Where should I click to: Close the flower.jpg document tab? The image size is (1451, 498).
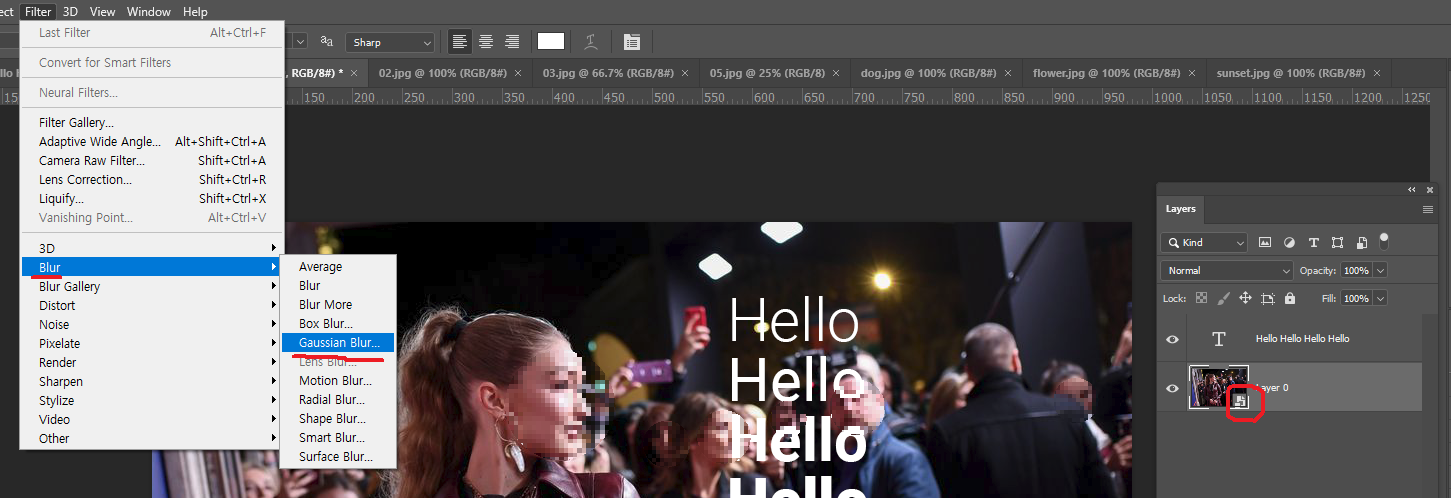1192,73
